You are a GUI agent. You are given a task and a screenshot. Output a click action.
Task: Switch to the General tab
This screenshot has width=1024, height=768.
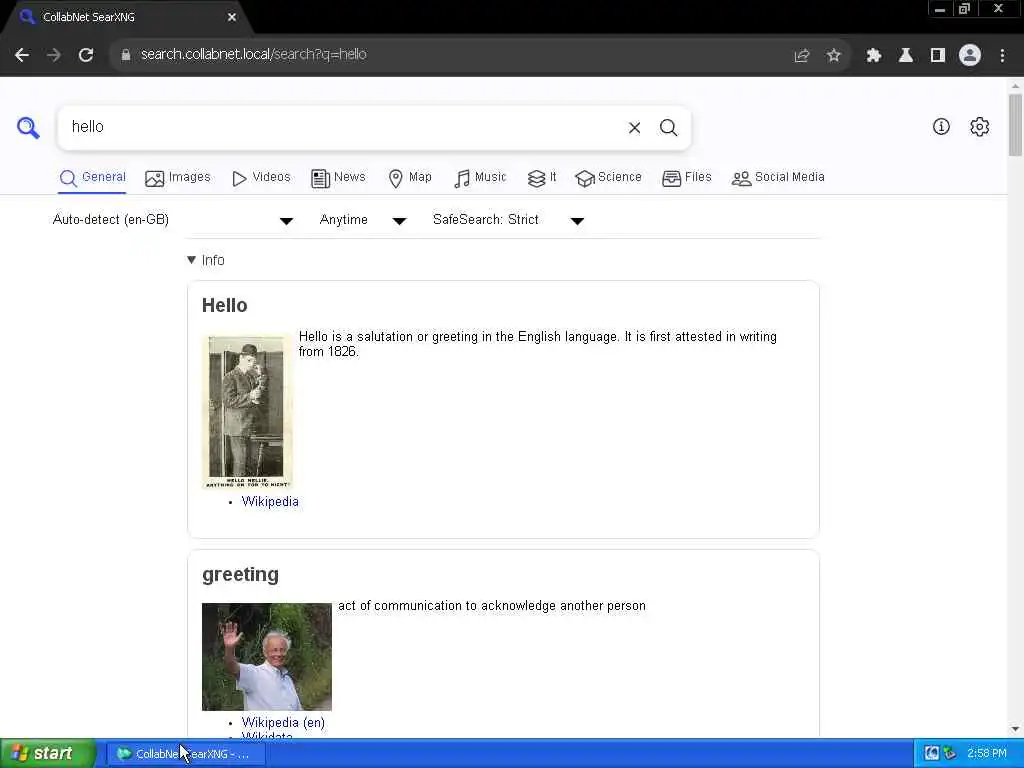(92, 178)
